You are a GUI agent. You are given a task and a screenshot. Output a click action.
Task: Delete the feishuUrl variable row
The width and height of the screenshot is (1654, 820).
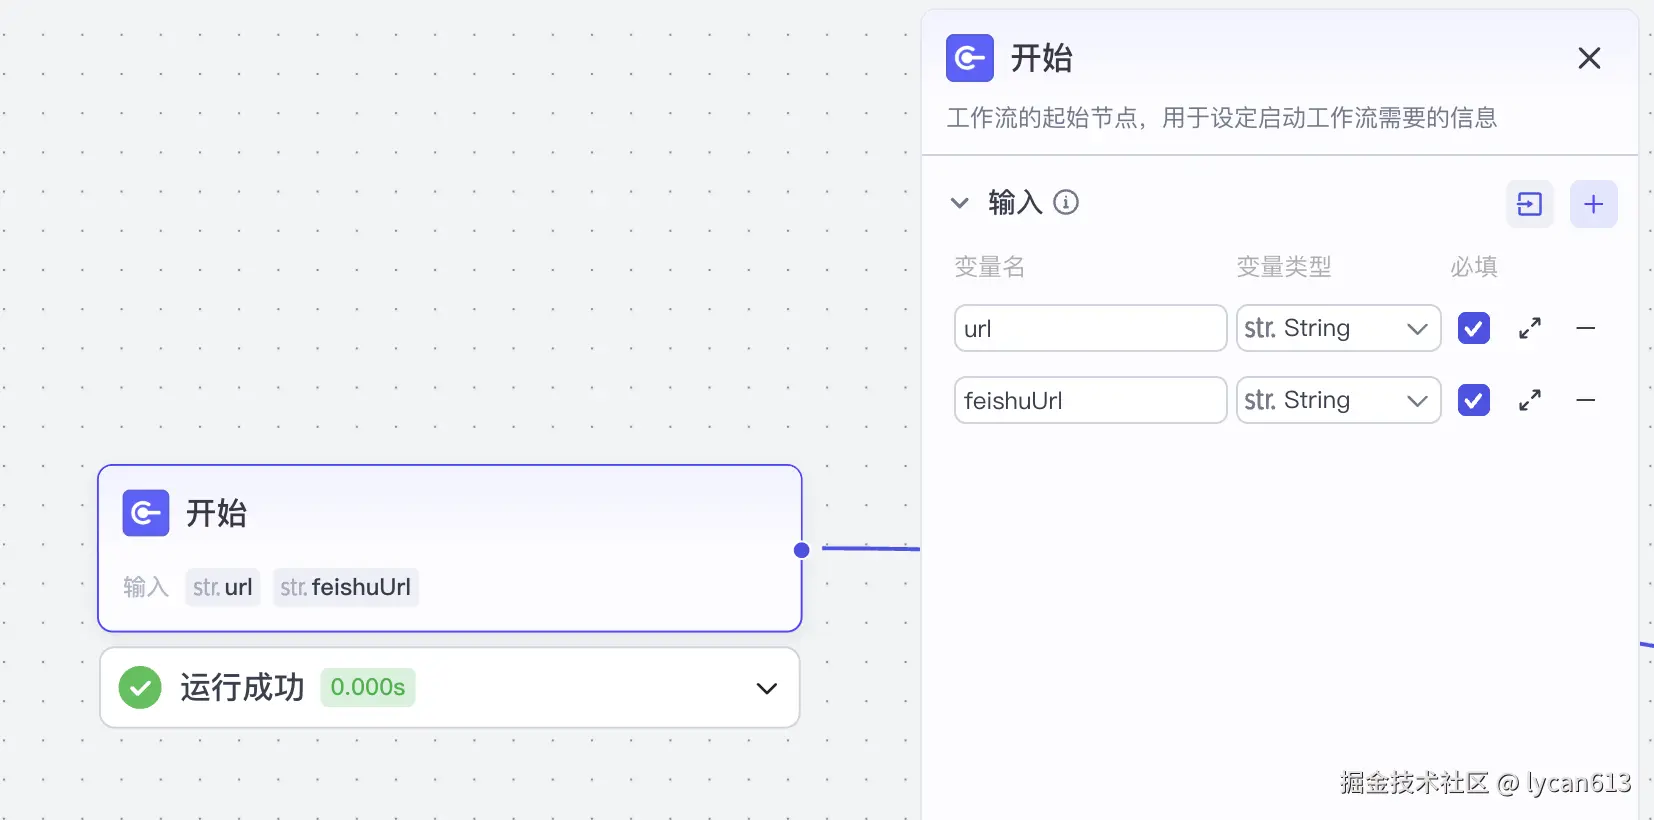click(1585, 400)
